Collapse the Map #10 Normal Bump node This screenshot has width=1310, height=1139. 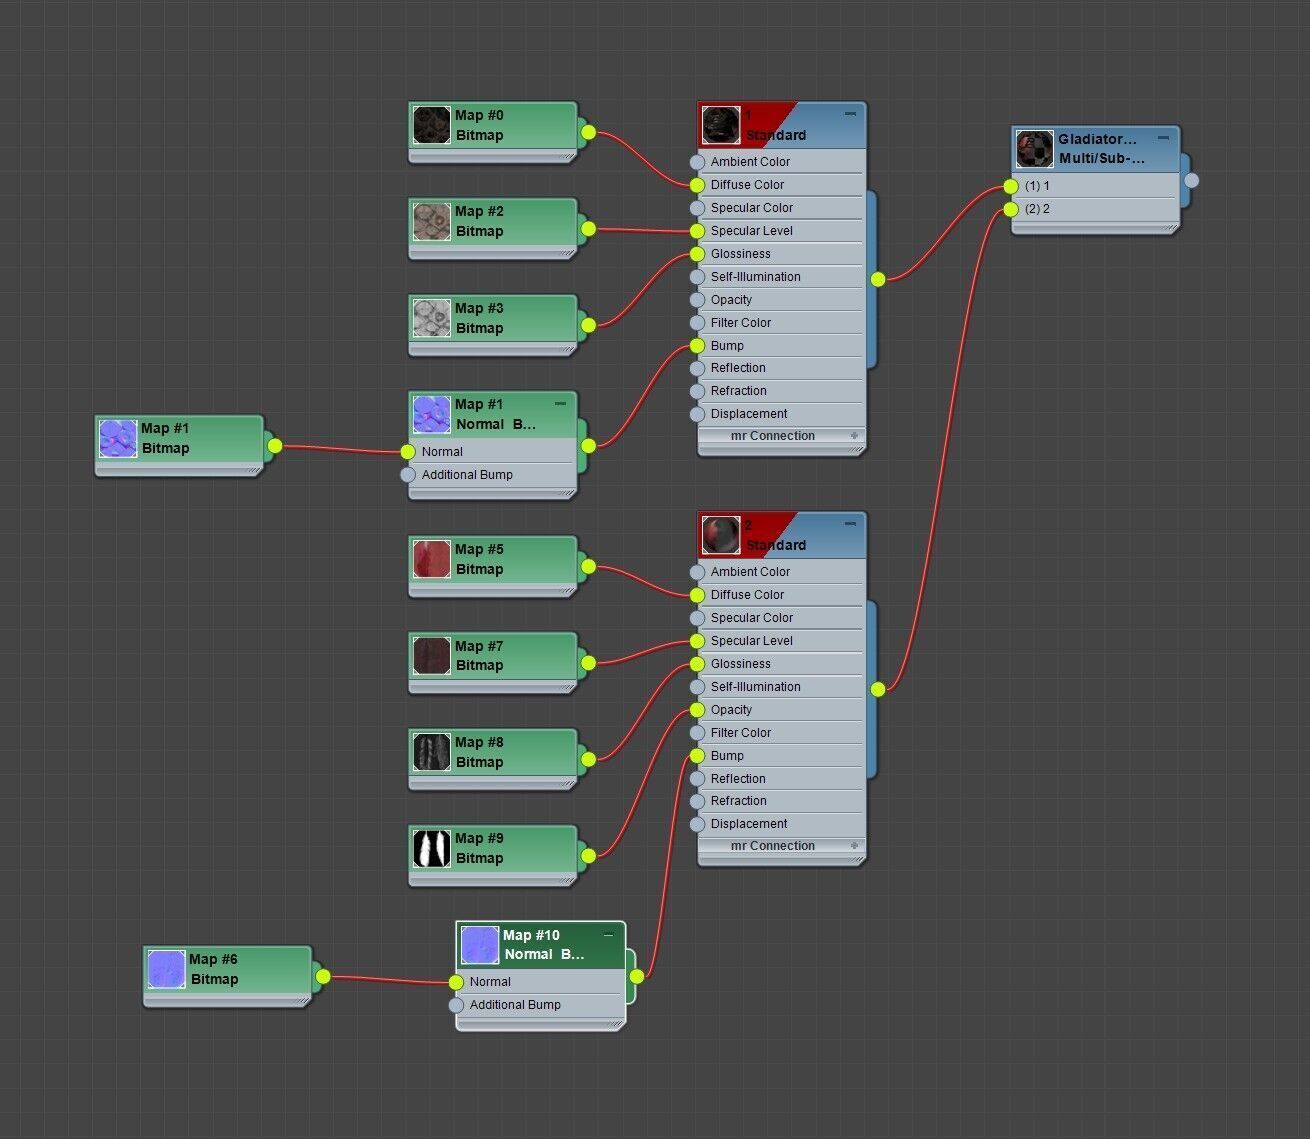[609, 935]
